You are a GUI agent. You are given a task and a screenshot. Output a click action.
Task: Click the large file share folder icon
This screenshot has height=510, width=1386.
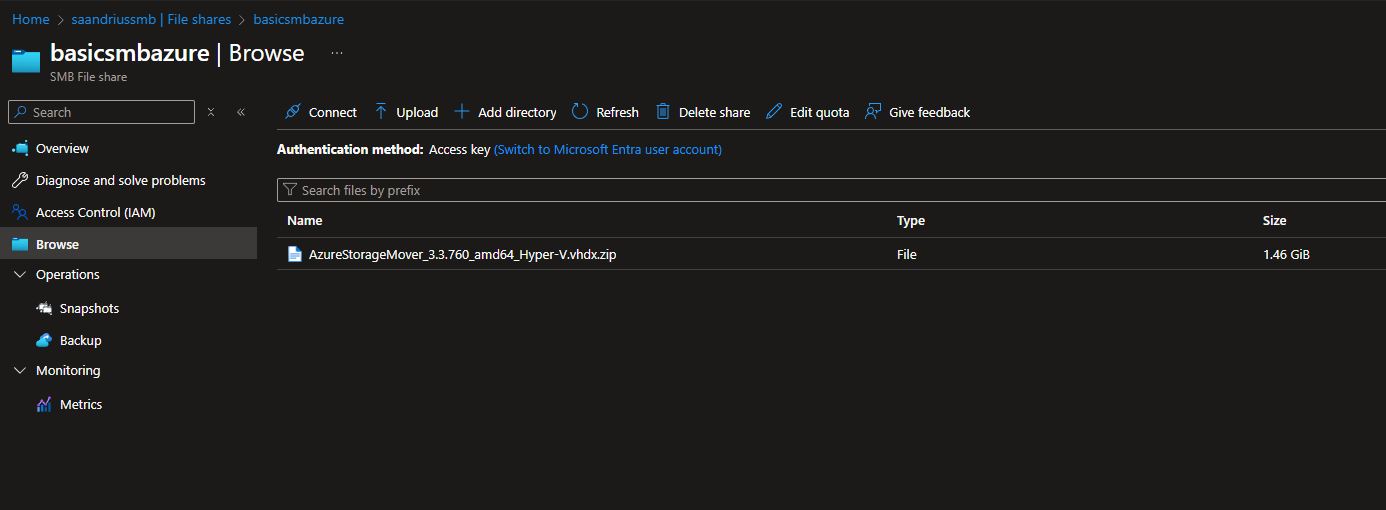(26, 60)
